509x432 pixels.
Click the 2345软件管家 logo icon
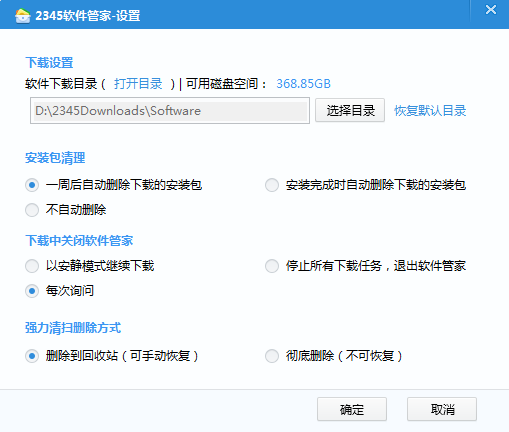click(23, 16)
